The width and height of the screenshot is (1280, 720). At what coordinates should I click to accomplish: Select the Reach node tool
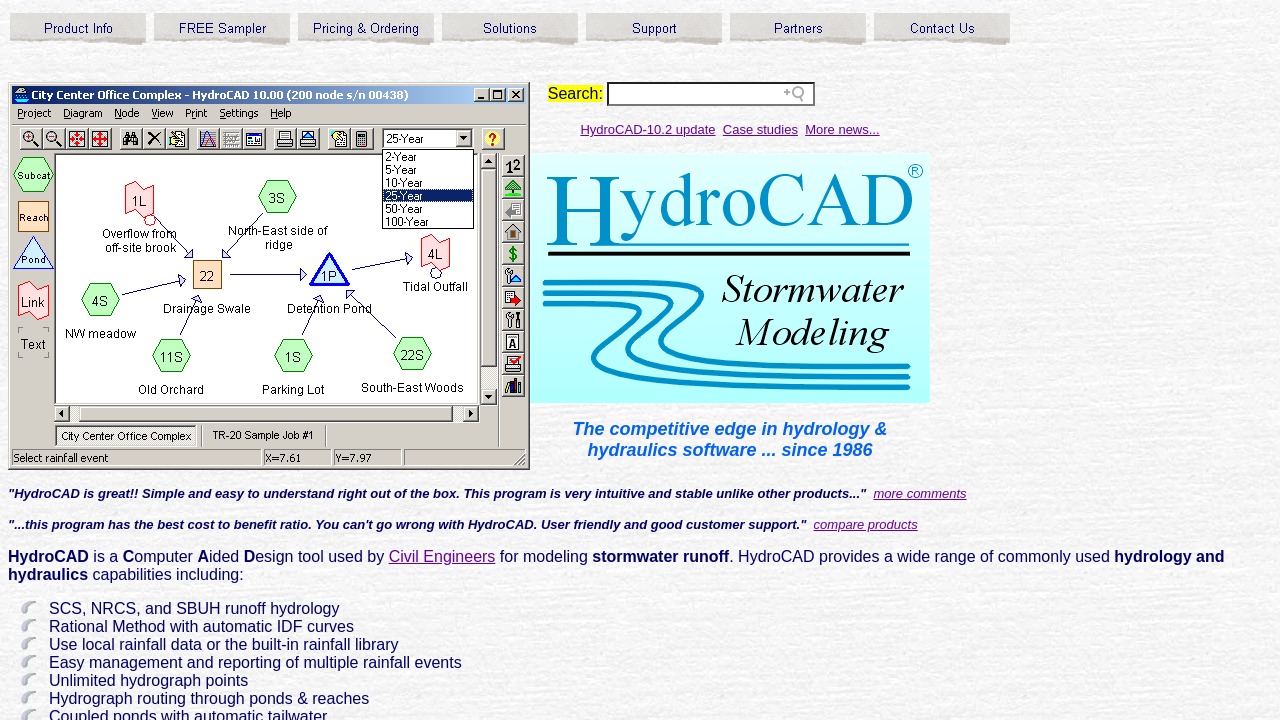(33, 217)
